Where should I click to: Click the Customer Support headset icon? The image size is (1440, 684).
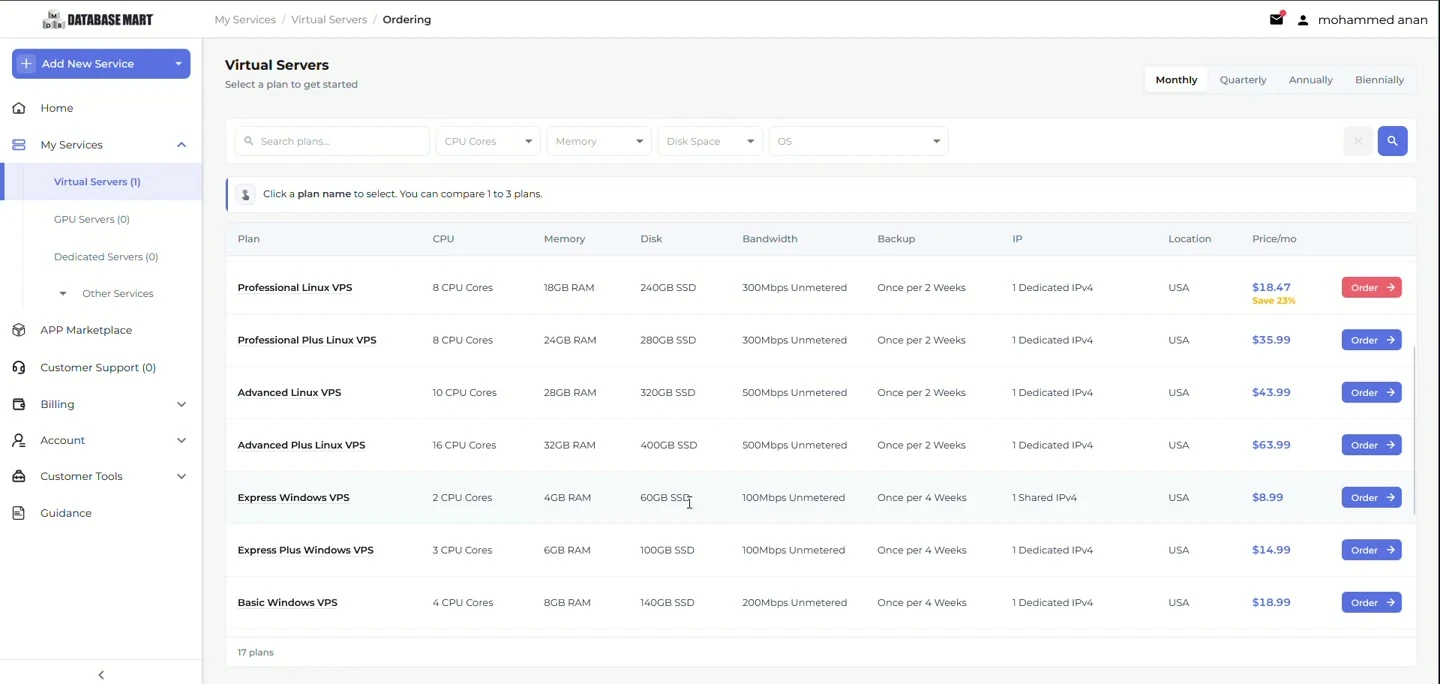pyautogui.click(x=19, y=367)
